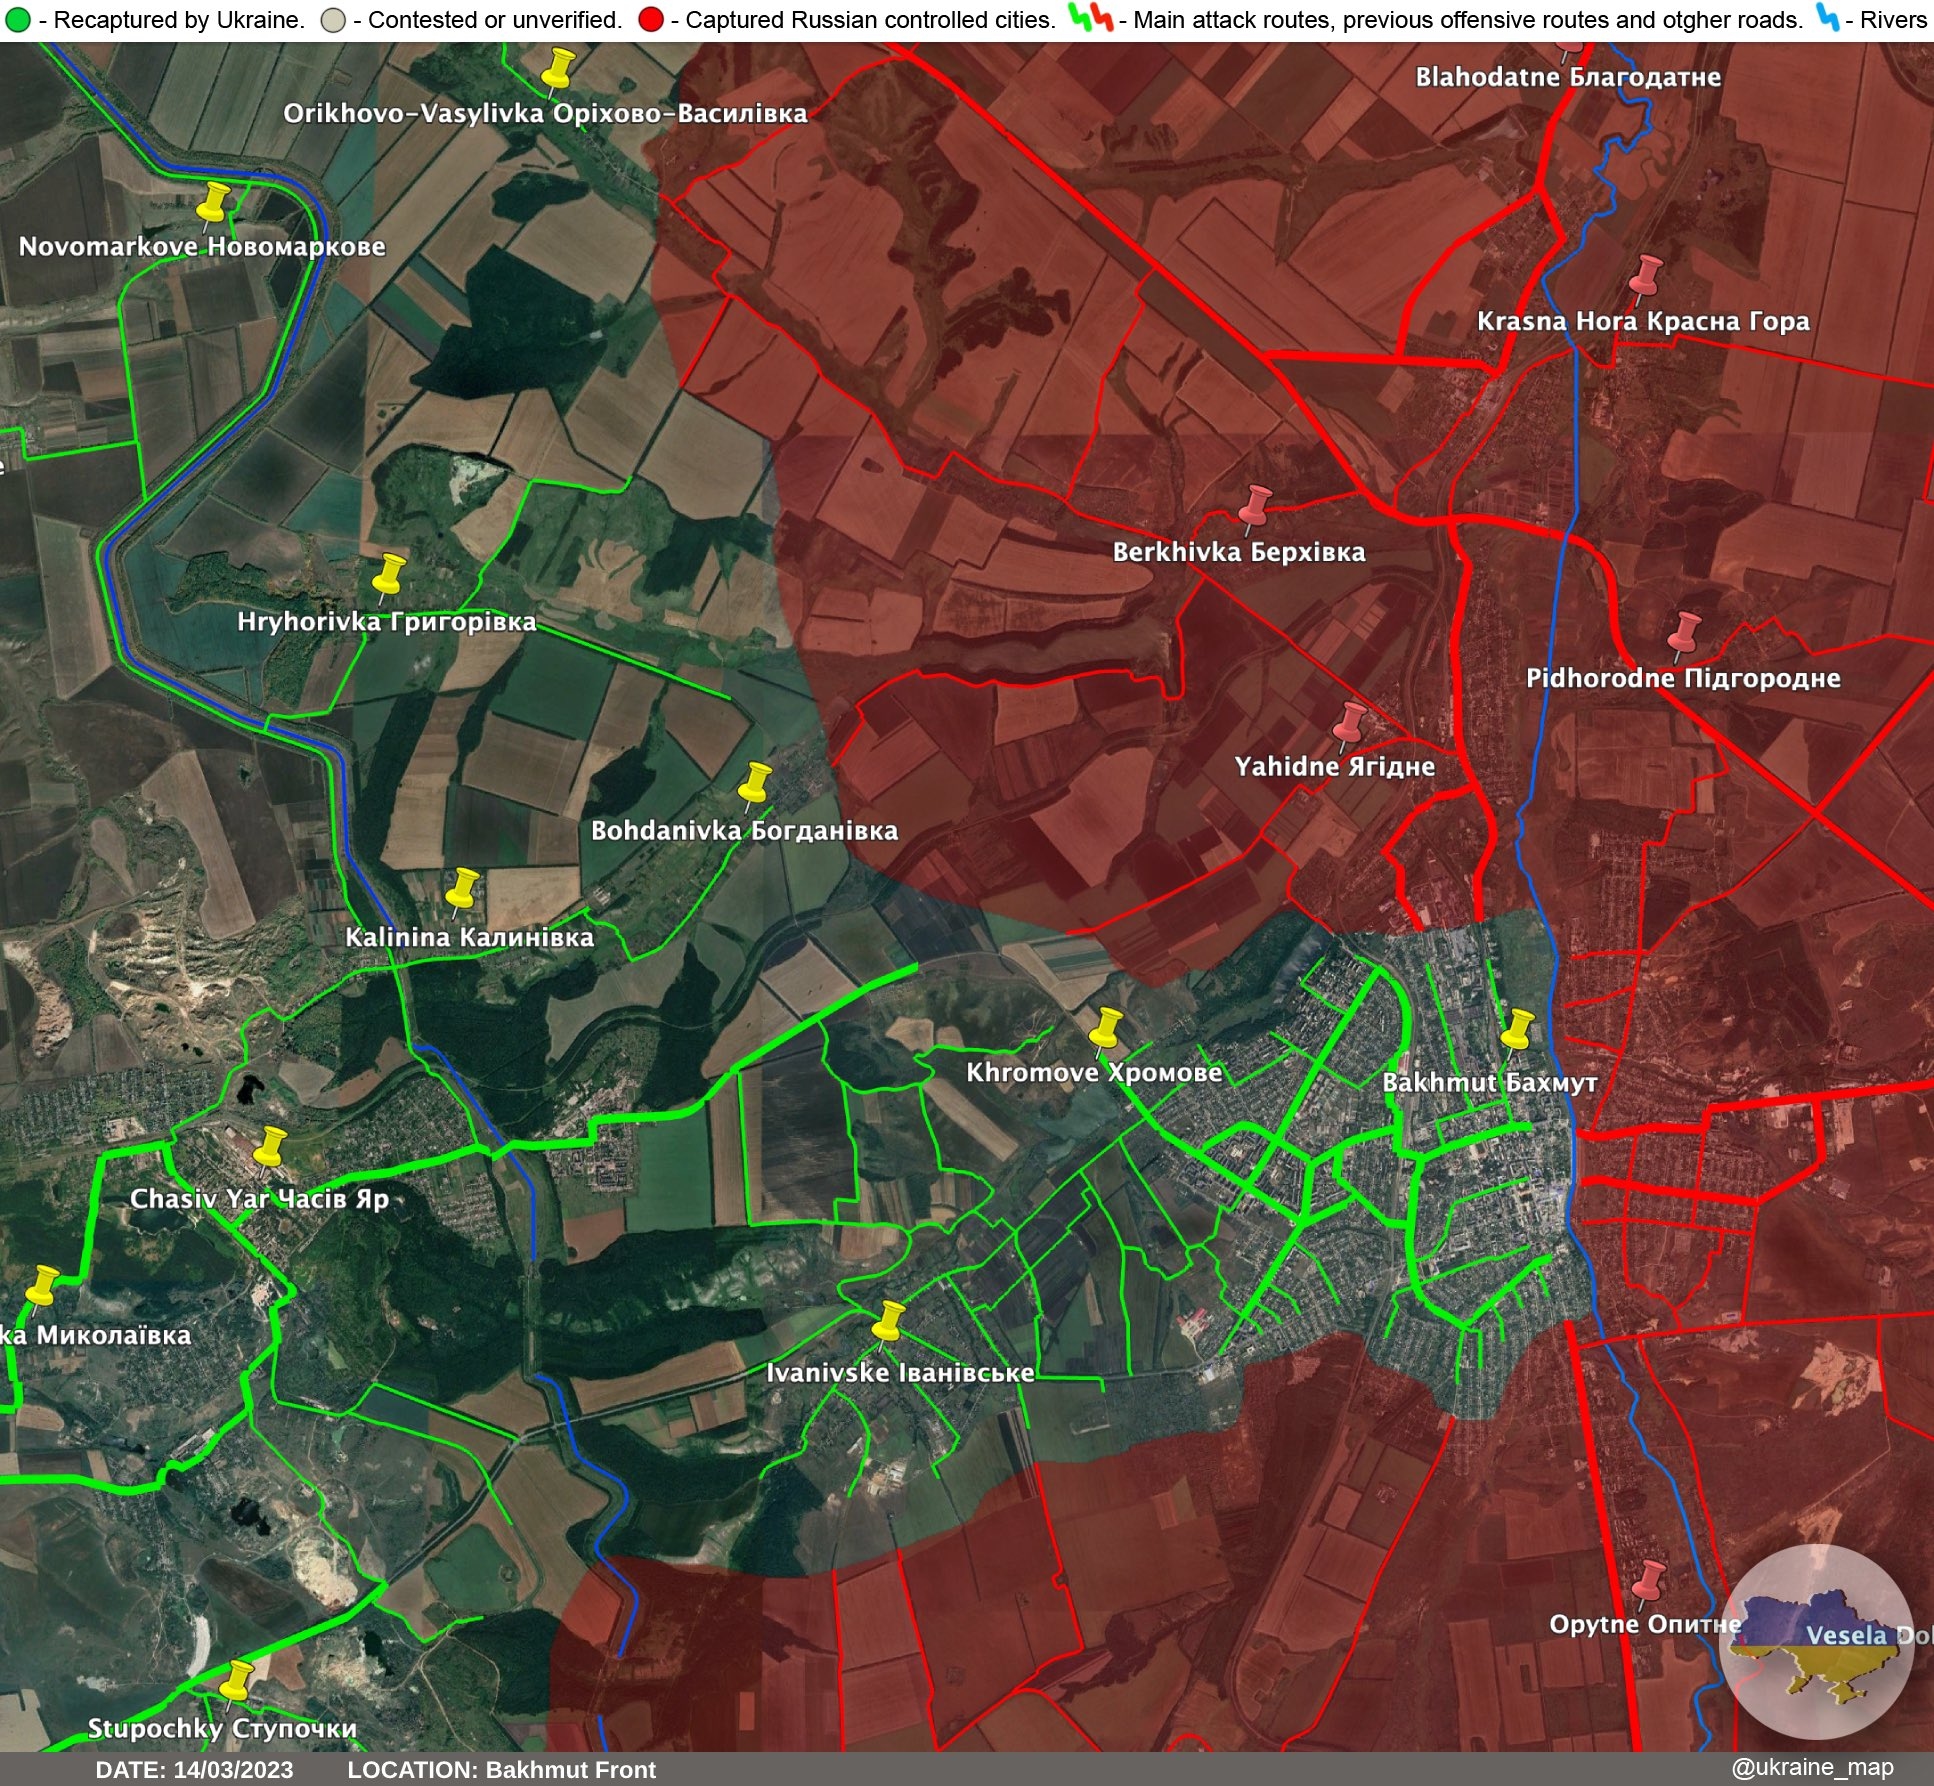Screen dimensions: 1934x1786
Task: Click the red legend circle for Russian controlled
Action: (x=650, y=20)
